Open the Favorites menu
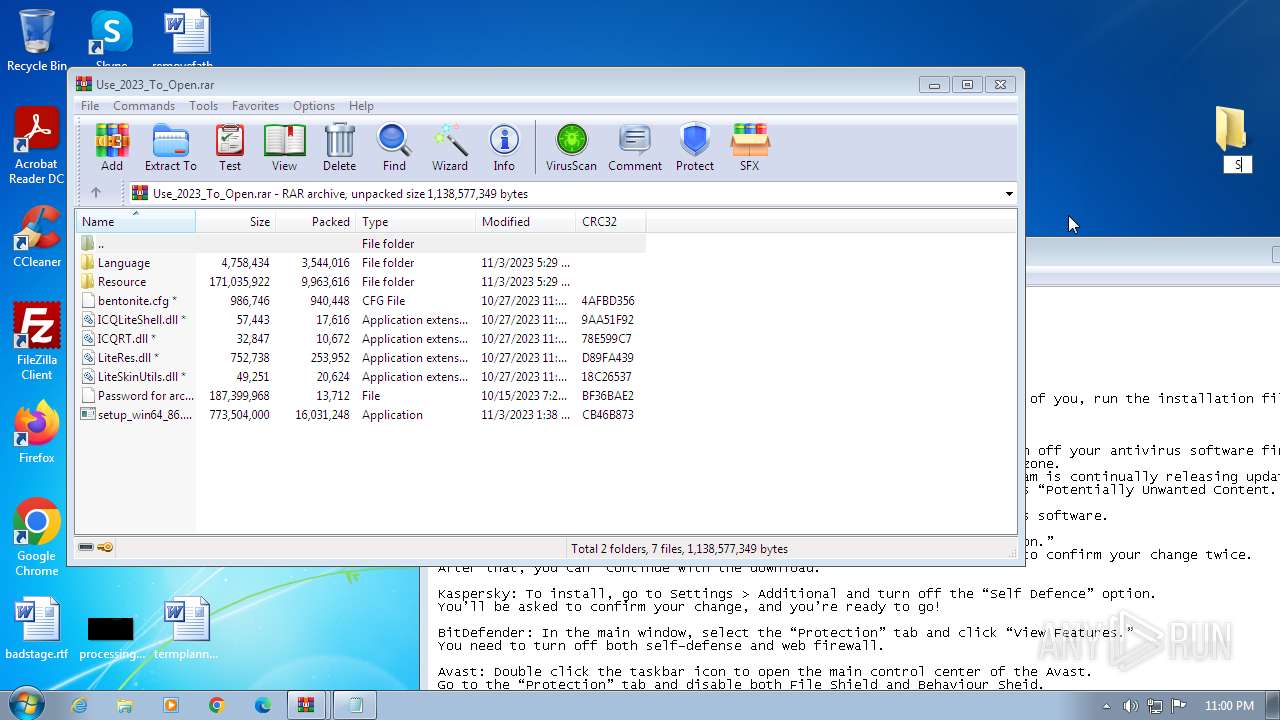This screenshot has width=1280, height=720. click(255, 106)
